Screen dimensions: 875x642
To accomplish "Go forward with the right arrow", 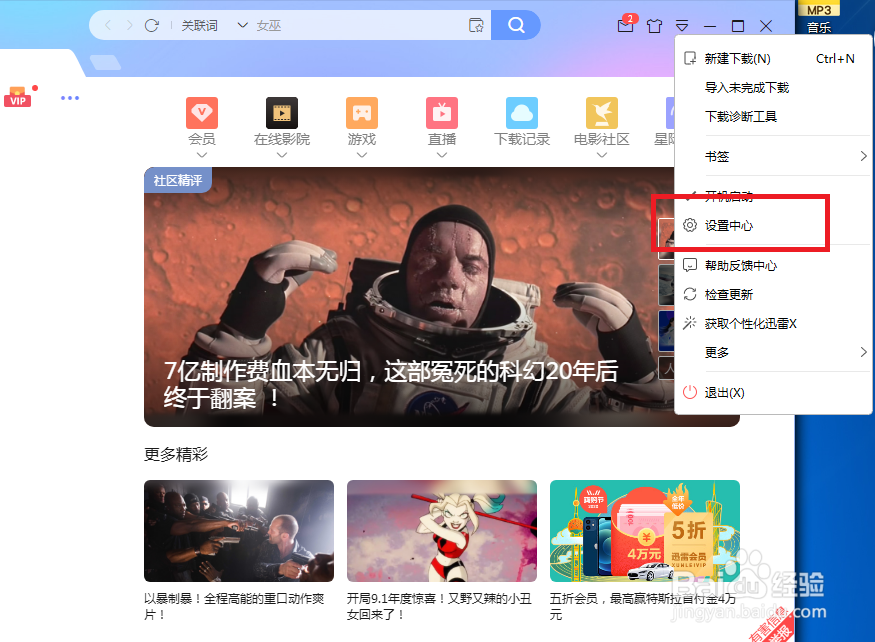I will click(x=129, y=25).
